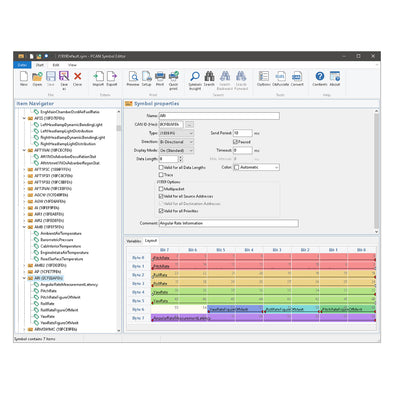
Task: Open Print Preview from the ribbon
Action: tap(133, 79)
